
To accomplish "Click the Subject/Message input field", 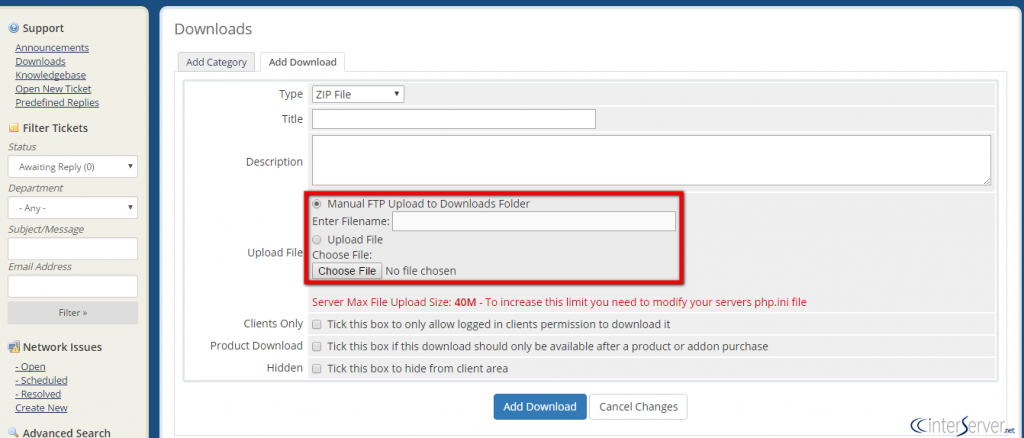I will tap(72, 249).
